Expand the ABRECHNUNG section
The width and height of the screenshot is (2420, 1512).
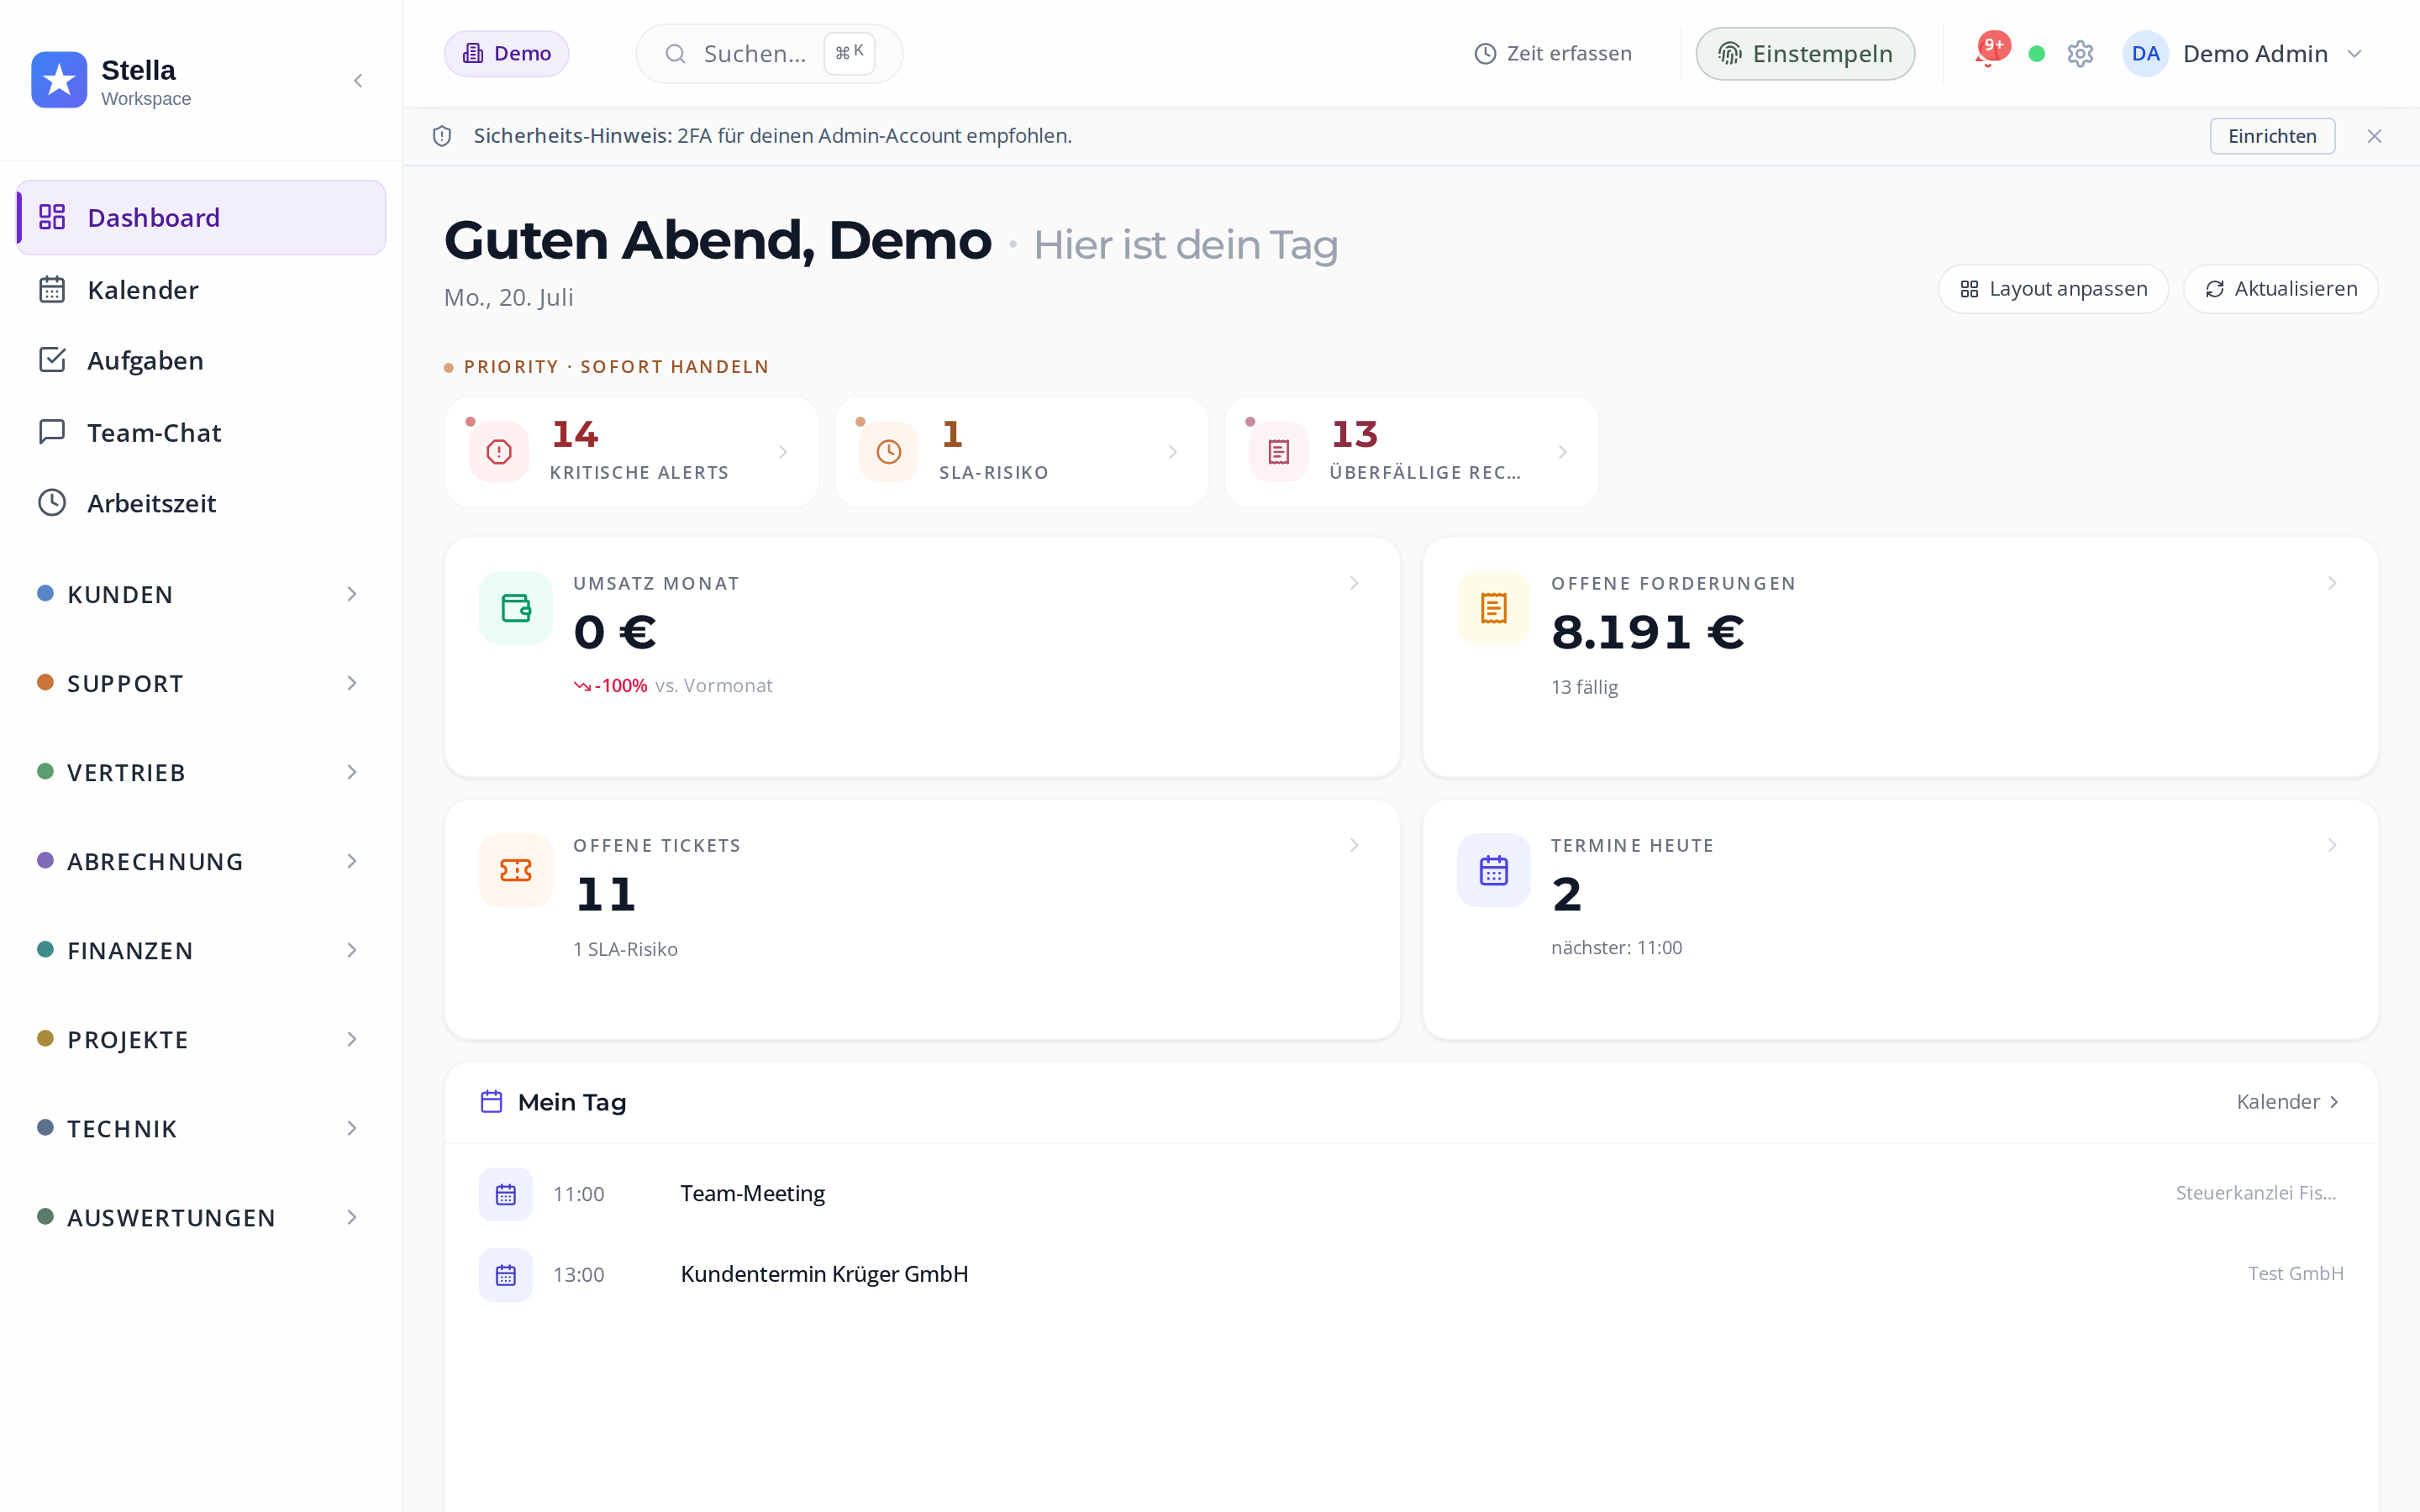[x=200, y=861]
